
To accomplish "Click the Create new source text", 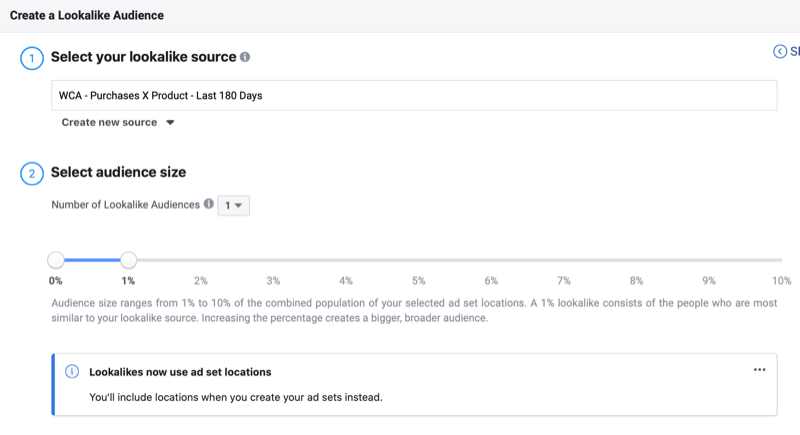I will click(x=109, y=123).
